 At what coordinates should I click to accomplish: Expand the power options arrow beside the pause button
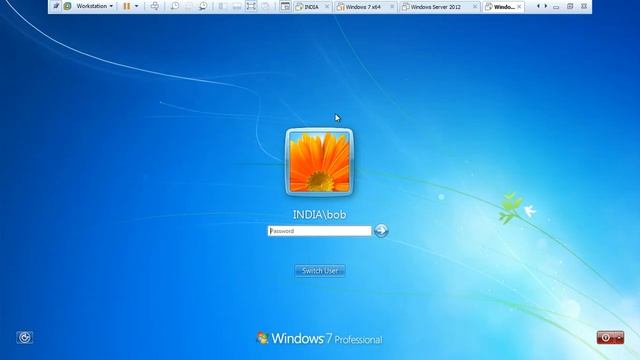click(137, 6)
